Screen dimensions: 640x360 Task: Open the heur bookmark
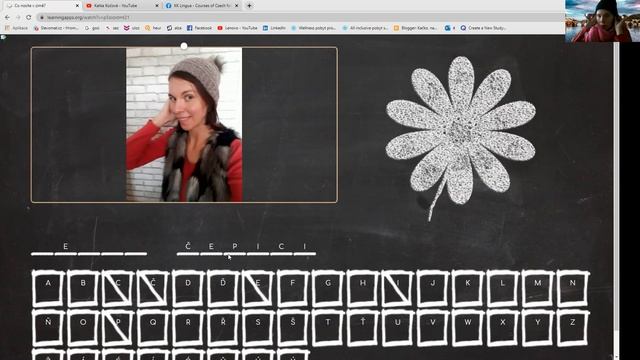click(153, 28)
